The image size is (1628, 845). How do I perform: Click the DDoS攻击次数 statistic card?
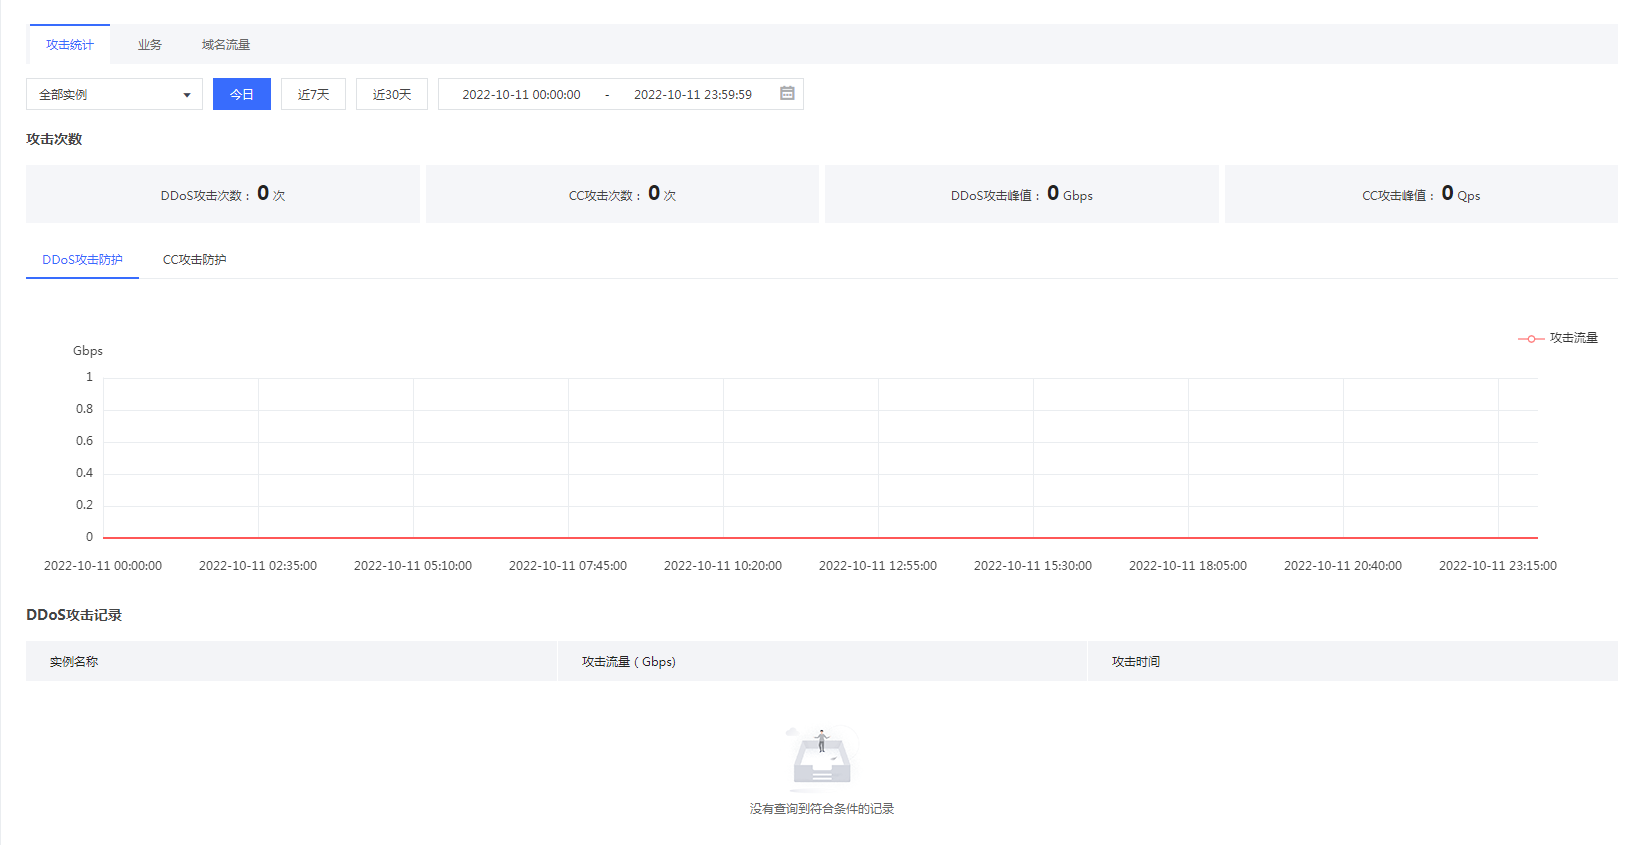[222, 194]
